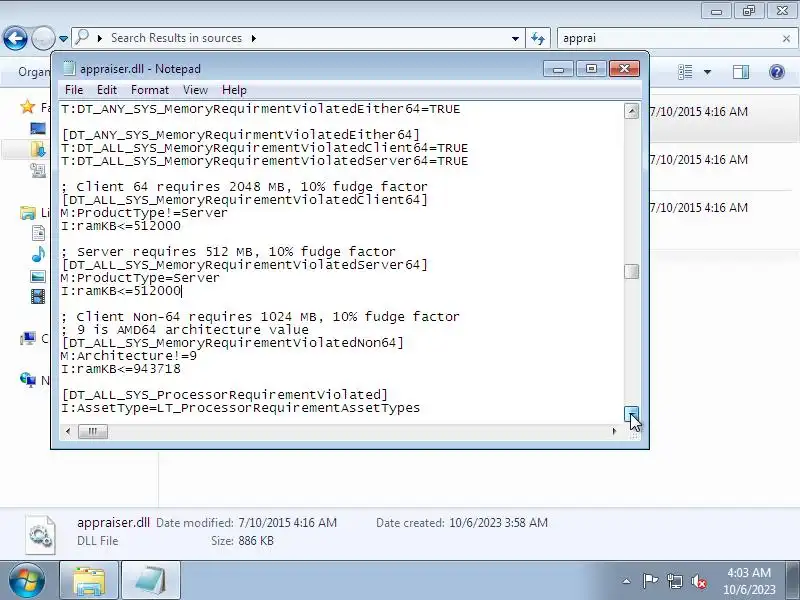Select the Videos library icon
This screenshot has height=600, width=800.
[x=38, y=296]
